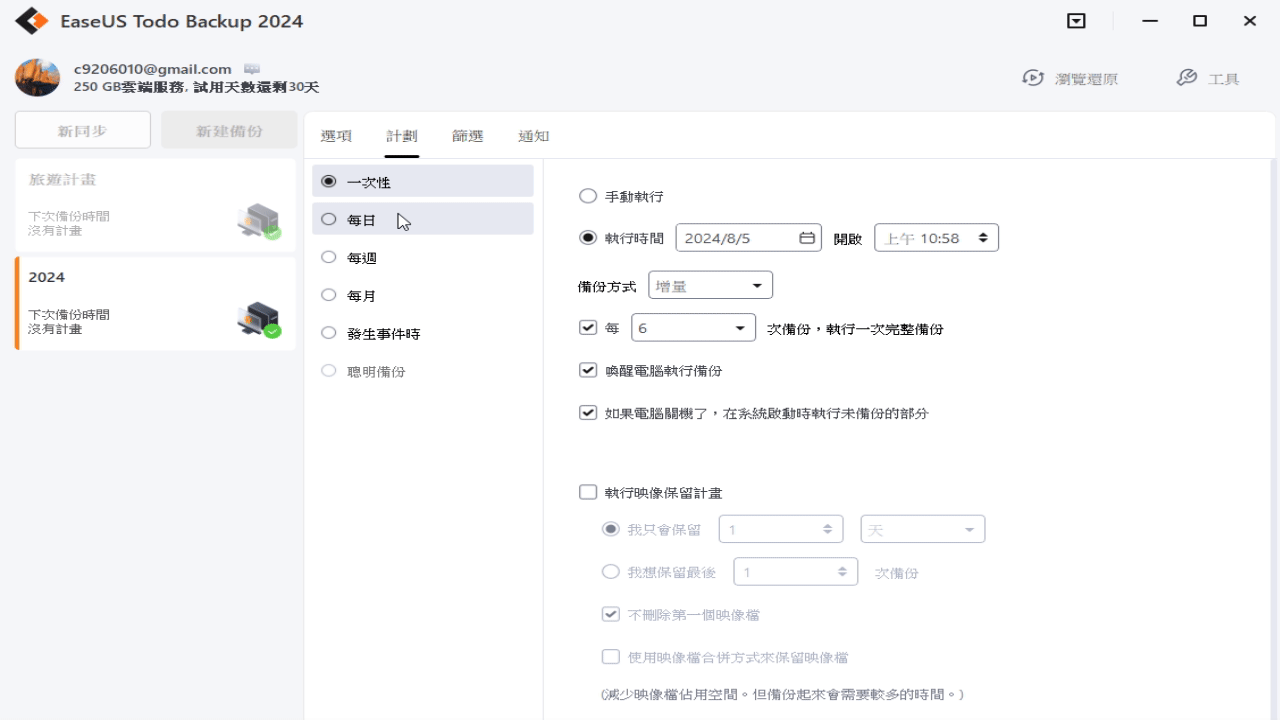Click the title bar dropdown menu icon
The image size is (1280, 720).
tap(1076, 21)
